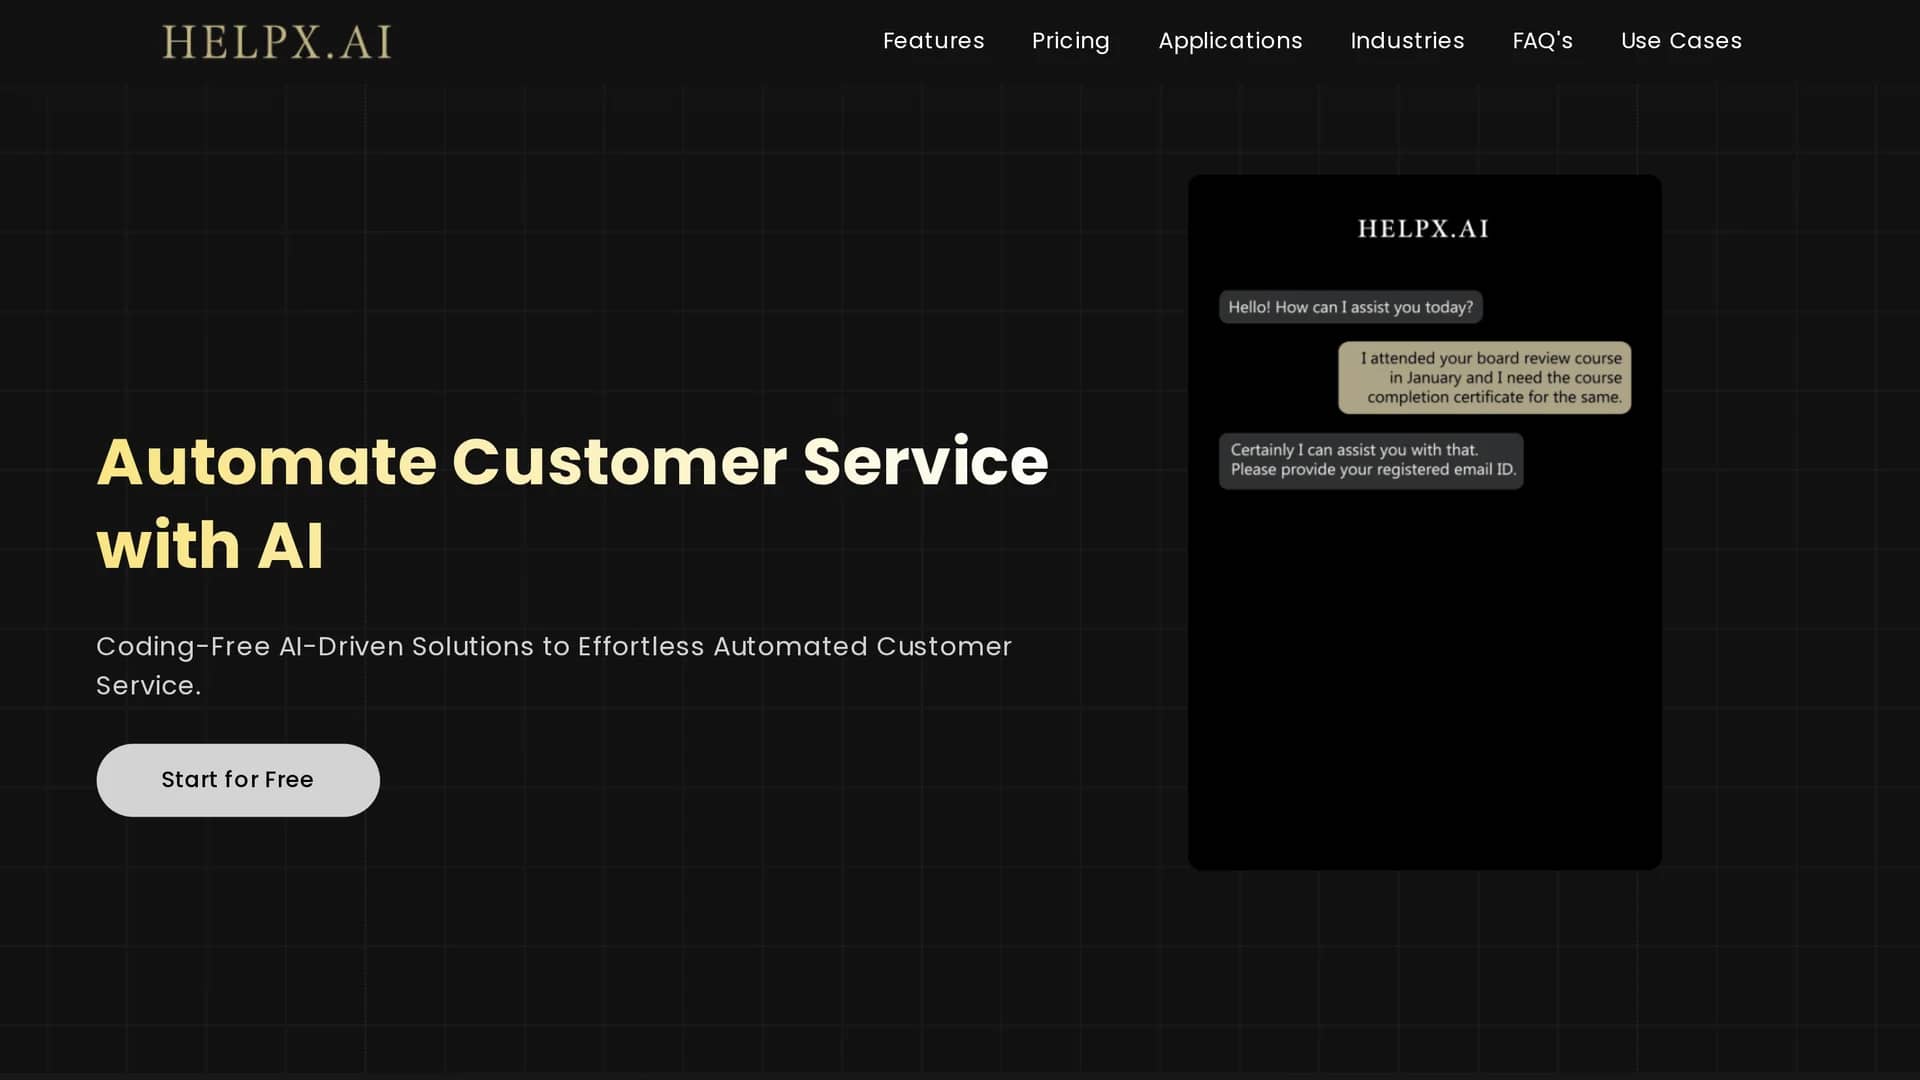Visit the Use Cases nav link
Screen dimensions: 1920x1080
pos(1681,41)
